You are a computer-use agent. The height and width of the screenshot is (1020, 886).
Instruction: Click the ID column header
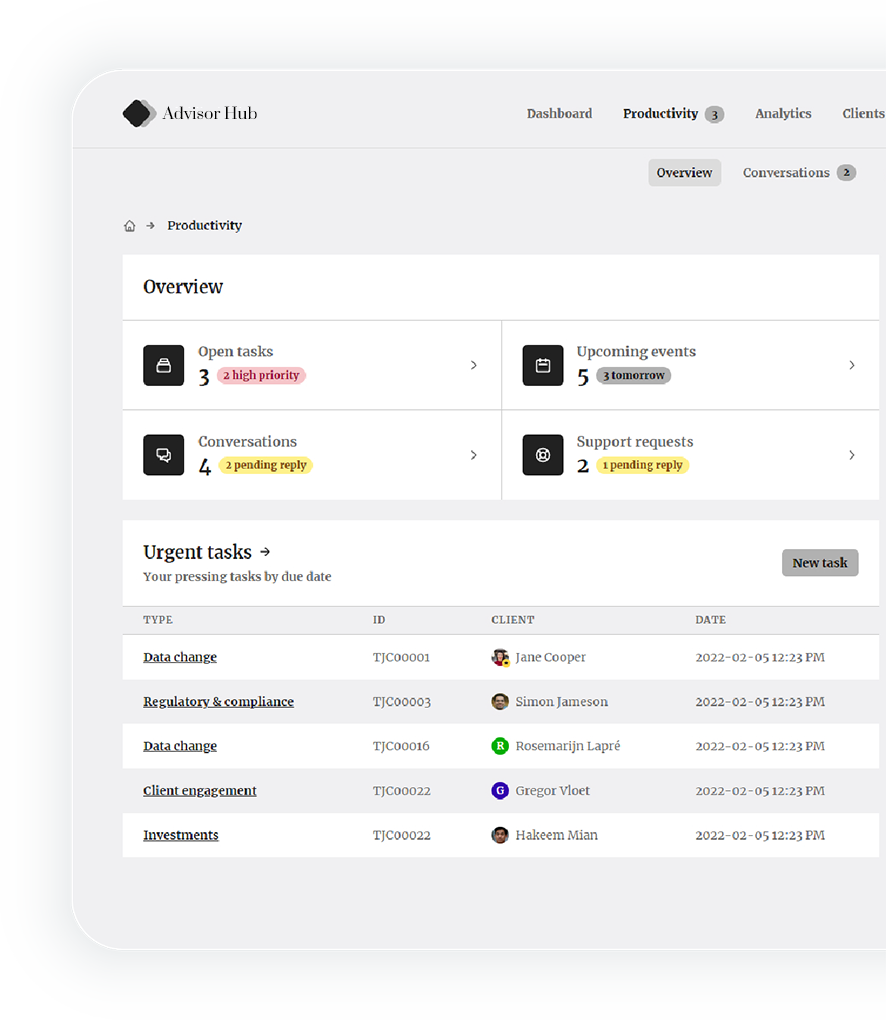pos(379,620)
